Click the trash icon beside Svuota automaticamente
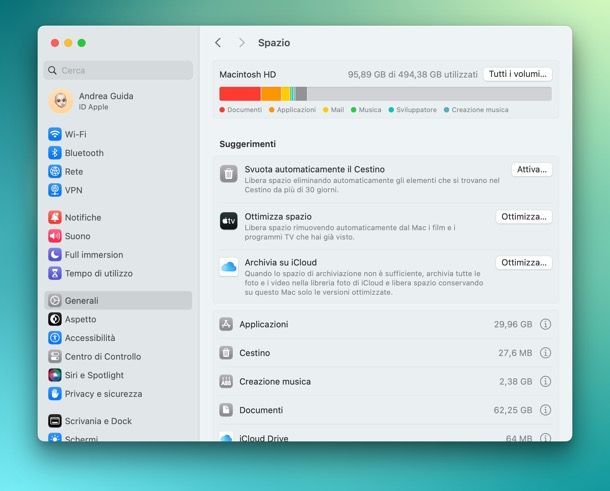 (229, 174)
